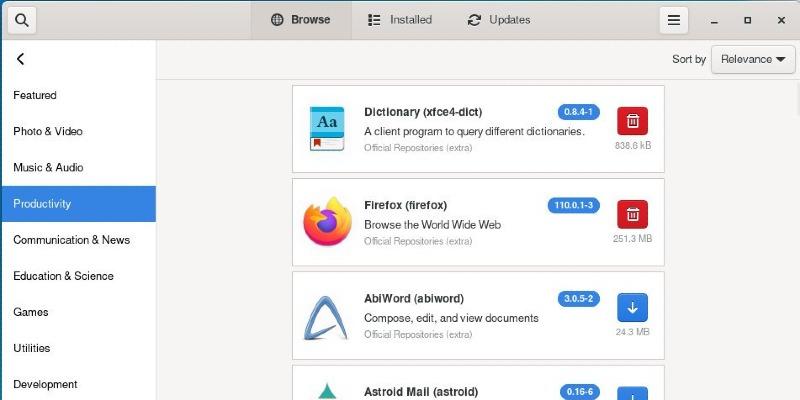Click the AbiWord application logo
The image size is (800, 400).
click(x=326, y=317)
